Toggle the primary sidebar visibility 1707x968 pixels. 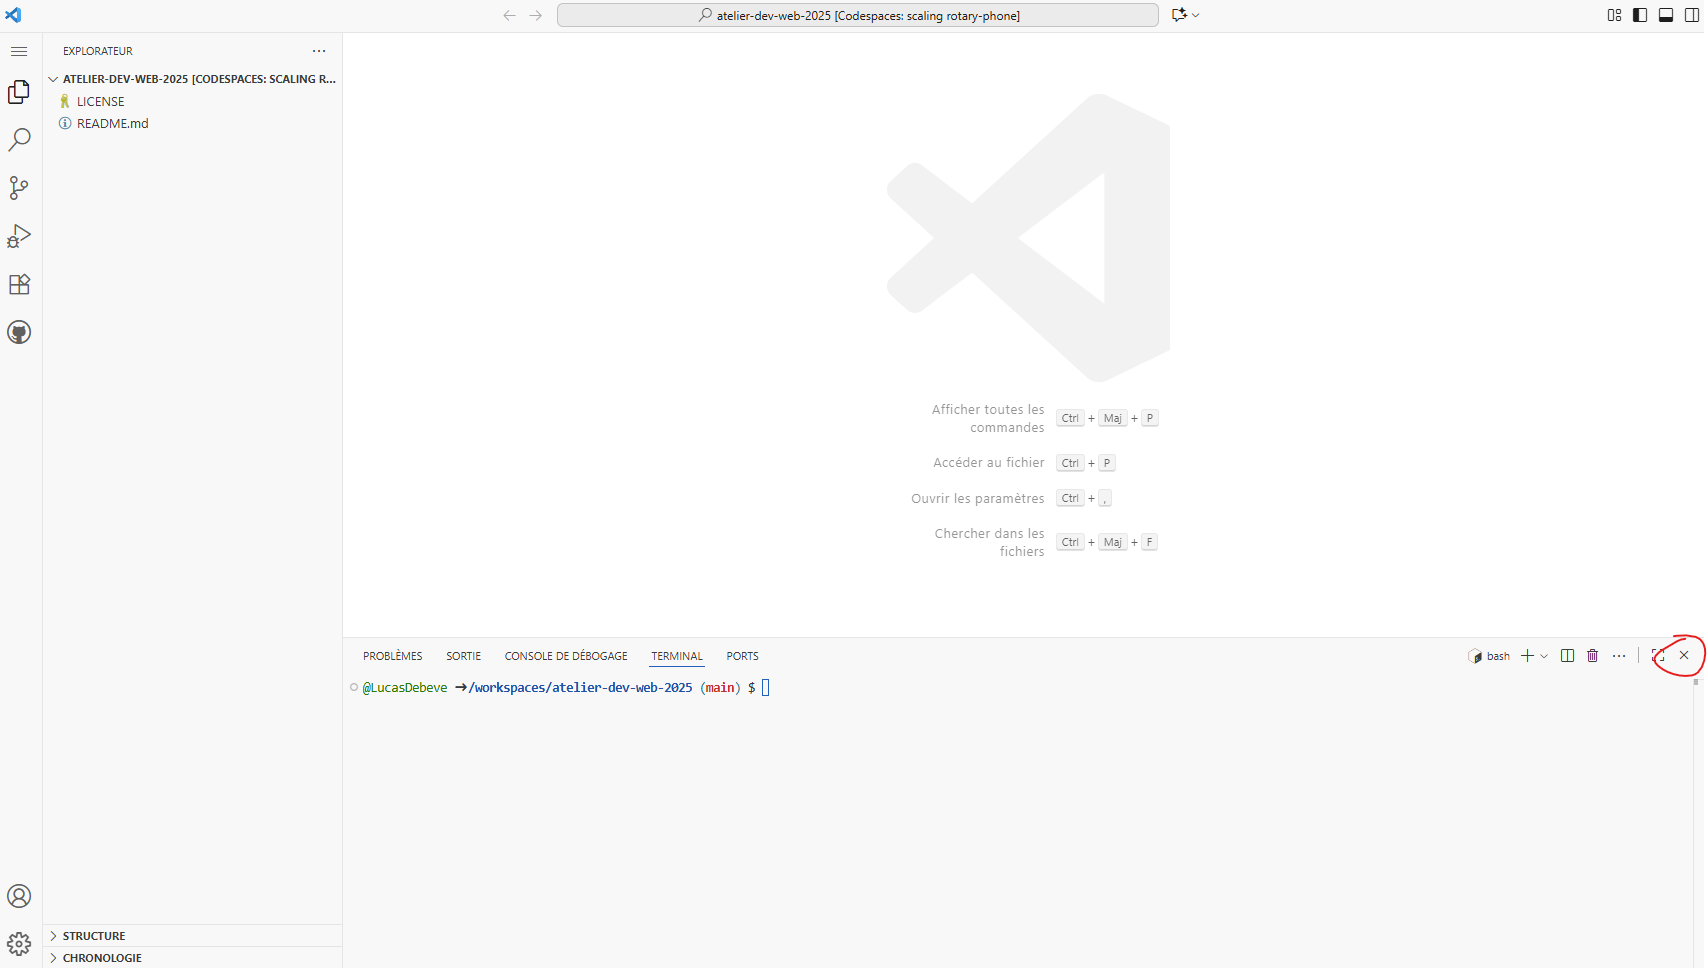(1640, 15)
